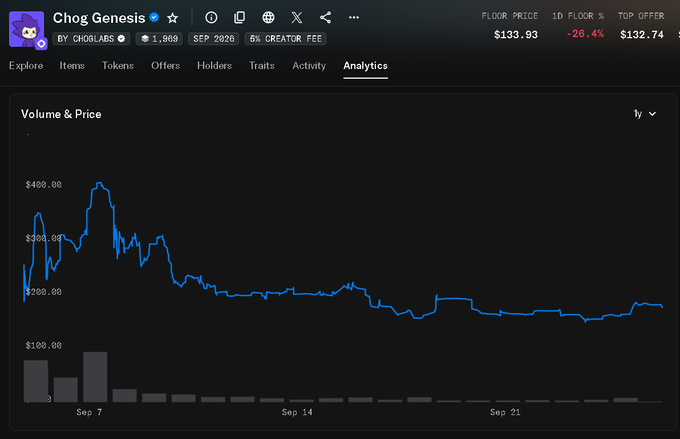
Task: Select the Analytics tab
Action: pyautogui.click(x=366, y=66)
